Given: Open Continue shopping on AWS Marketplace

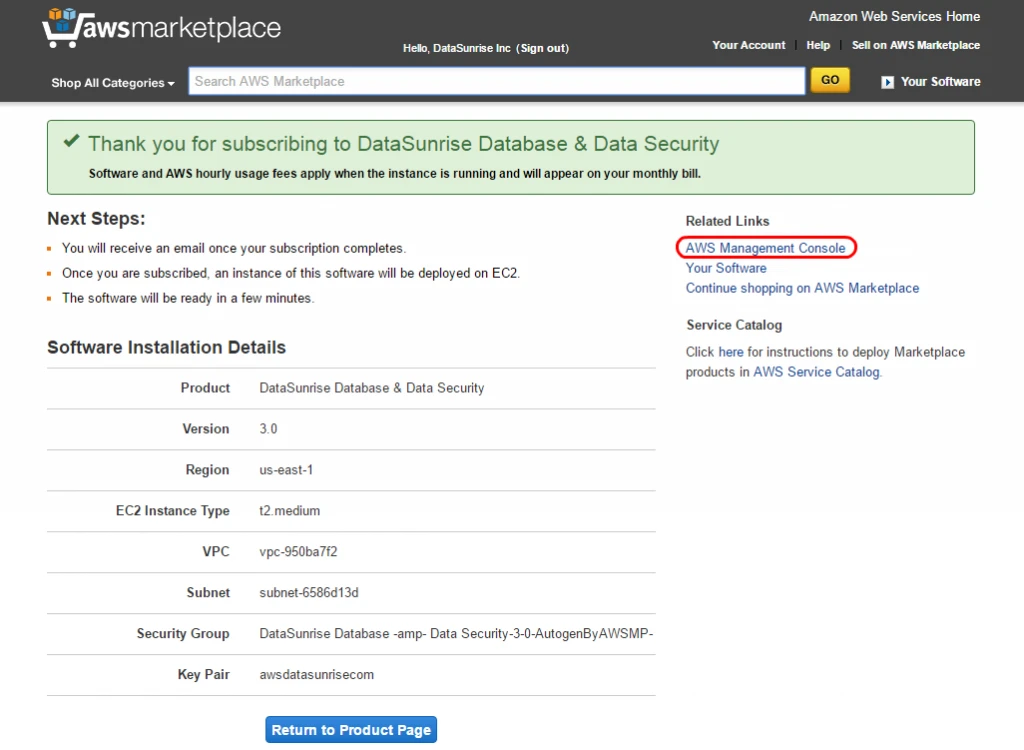Looking at the screenshot, I should [802, 288].
